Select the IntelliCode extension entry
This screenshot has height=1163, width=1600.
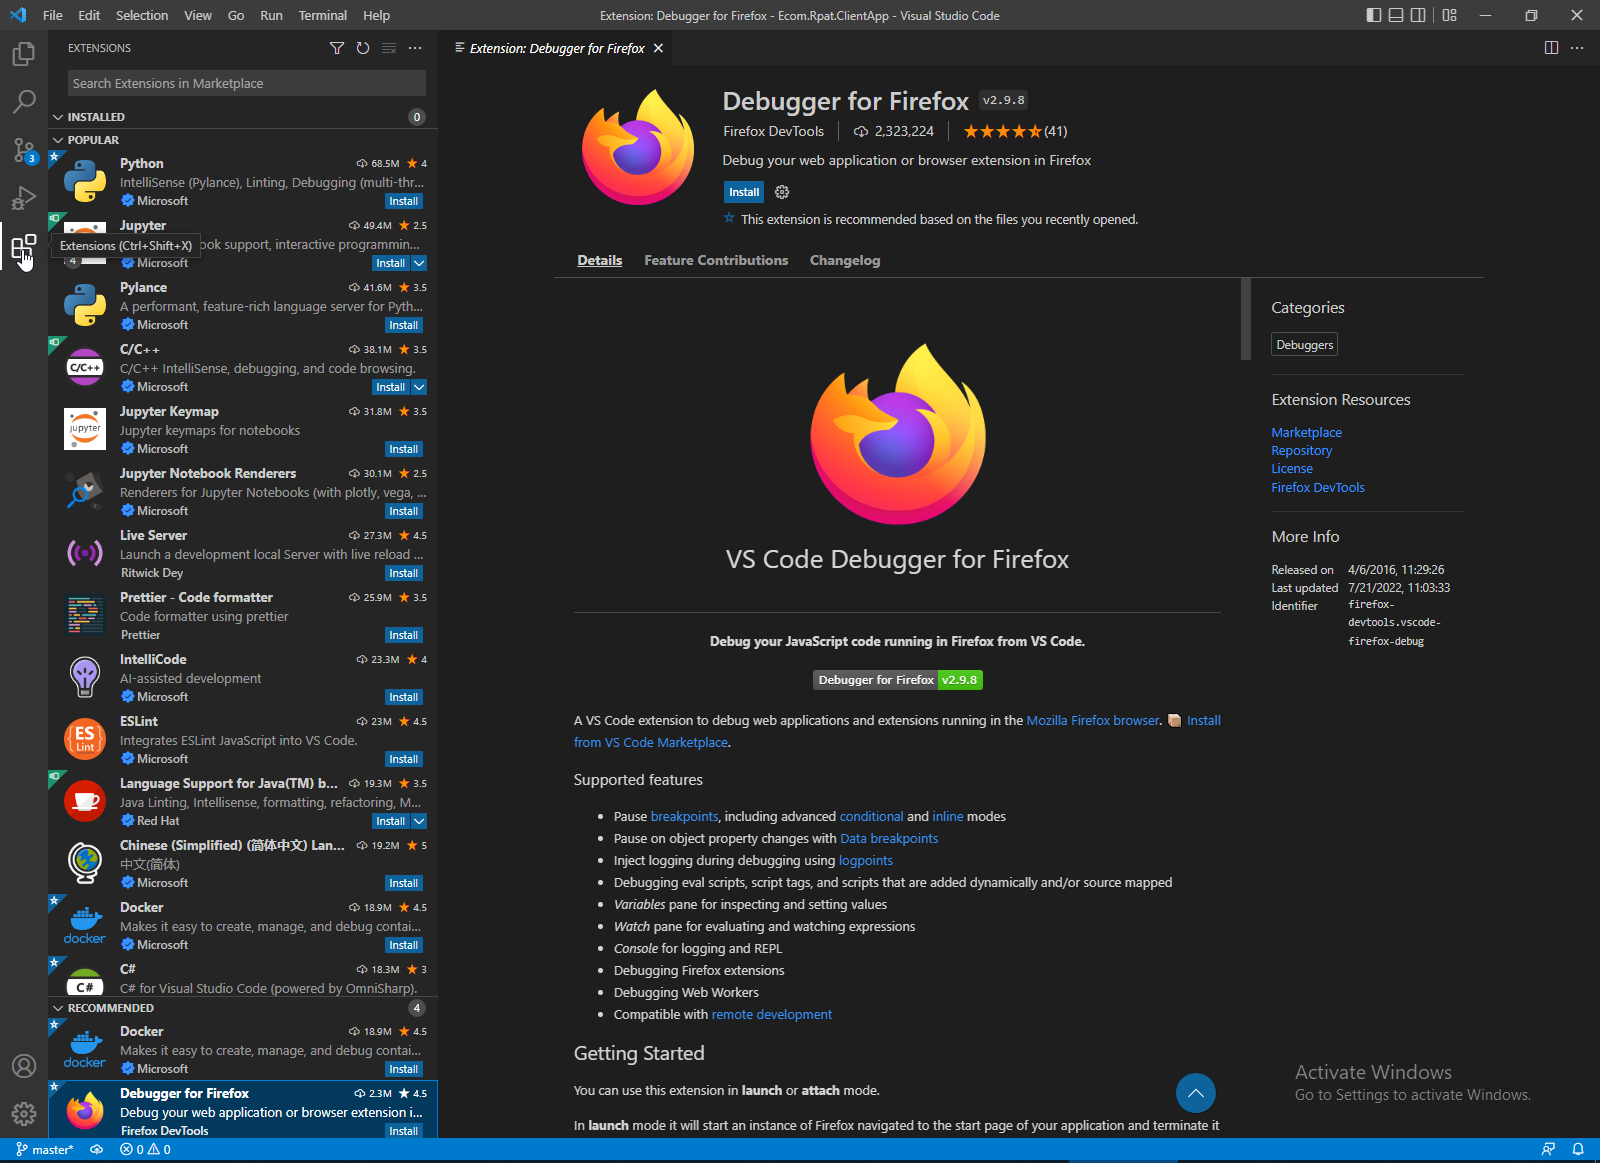click(x=243, y=678)
